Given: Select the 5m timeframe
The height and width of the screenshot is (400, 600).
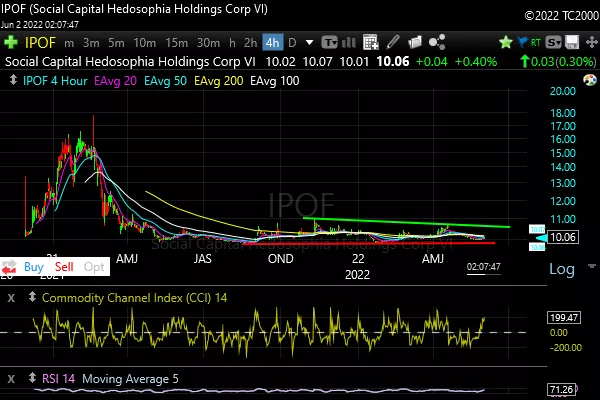Looking at the screenshot, I should [x=116, y=43].
